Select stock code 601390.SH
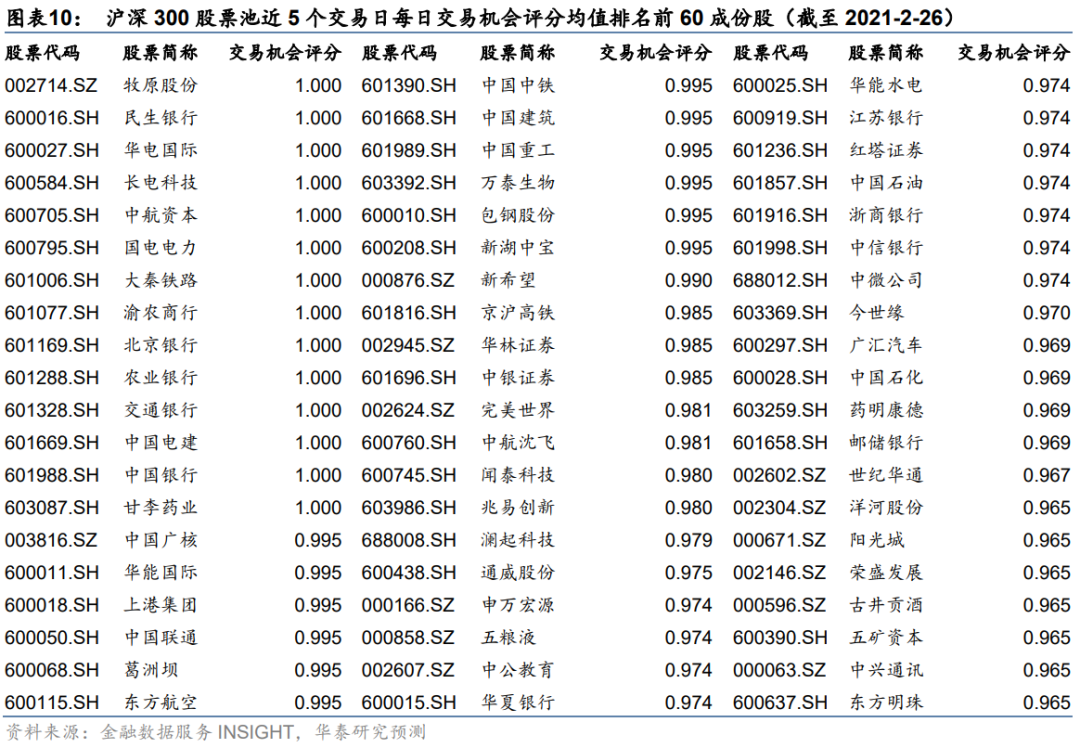 point(408,85)
